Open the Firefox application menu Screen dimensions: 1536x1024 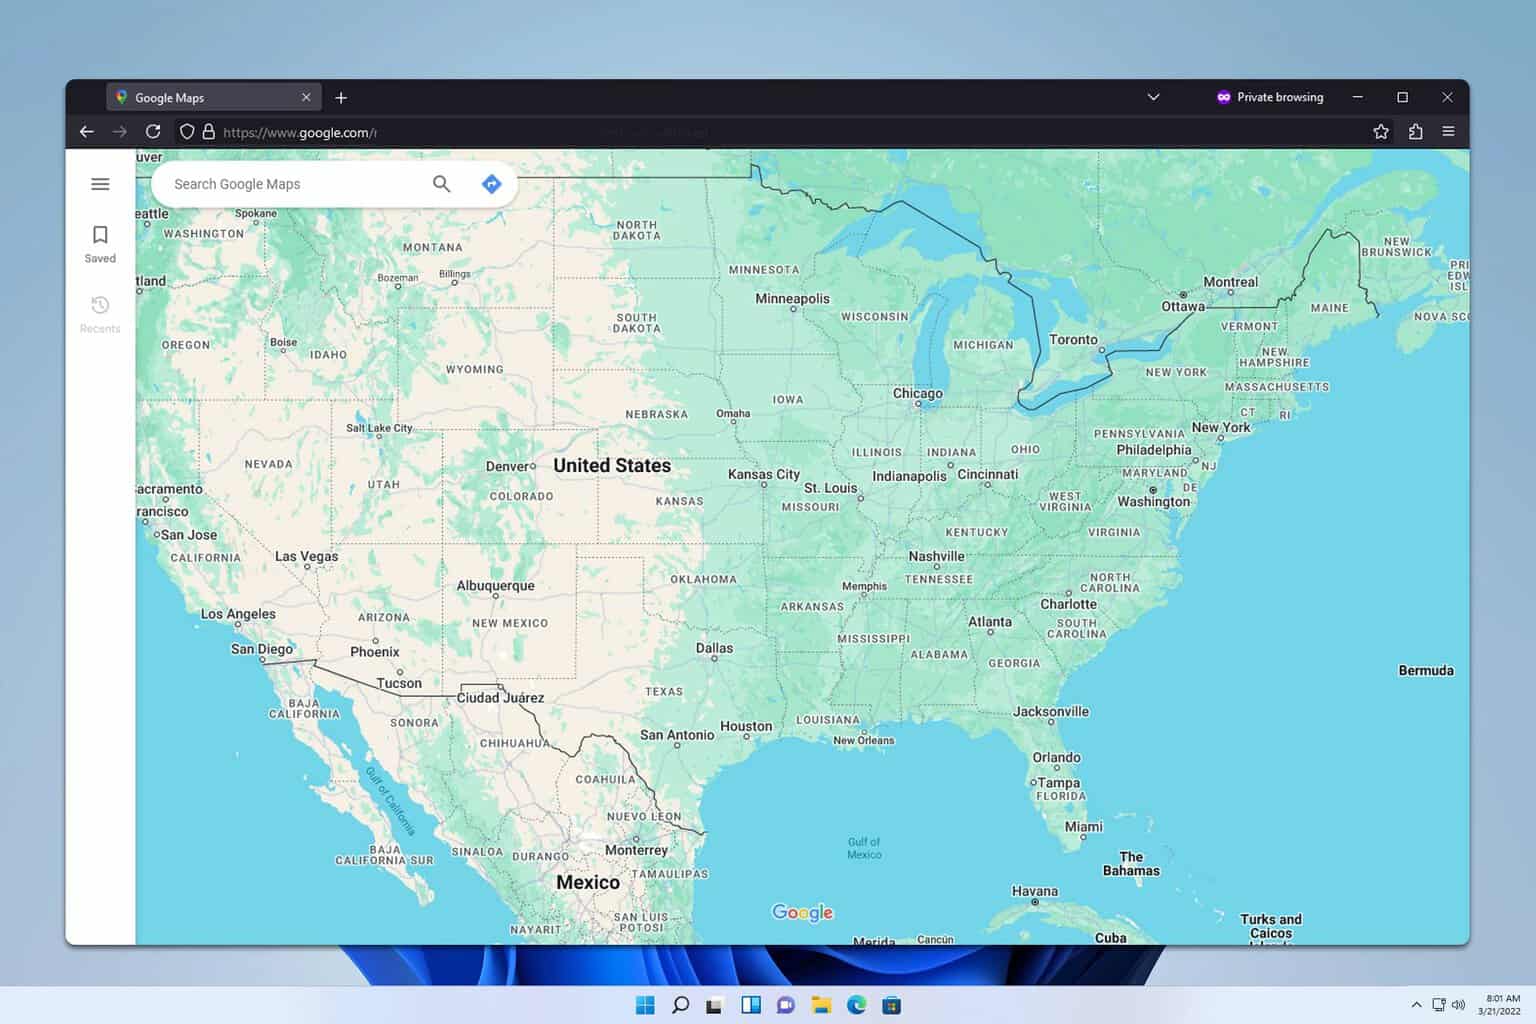[1448, 131]
